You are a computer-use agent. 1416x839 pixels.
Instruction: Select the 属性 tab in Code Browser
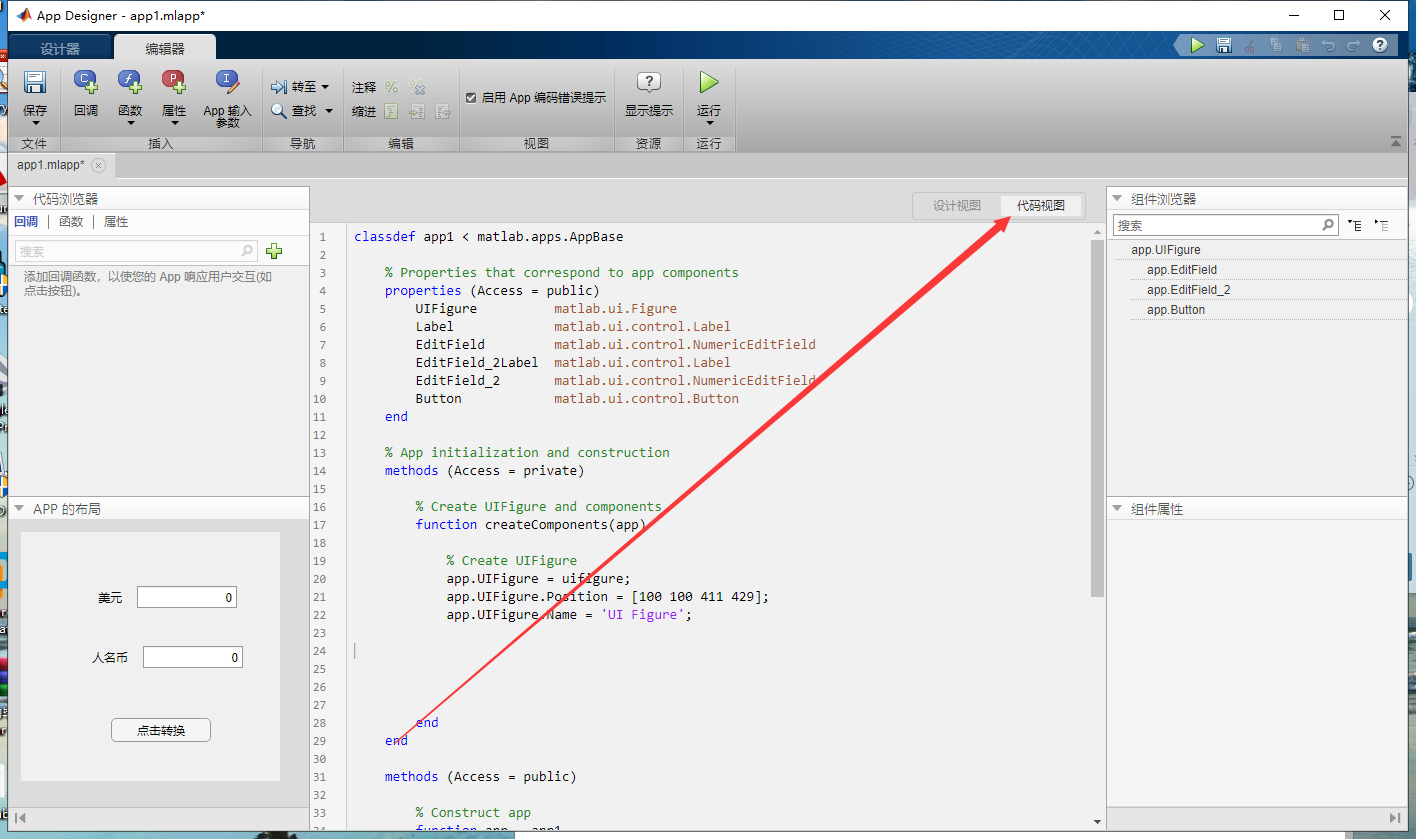pyautogui.click(x=116, y=222)
